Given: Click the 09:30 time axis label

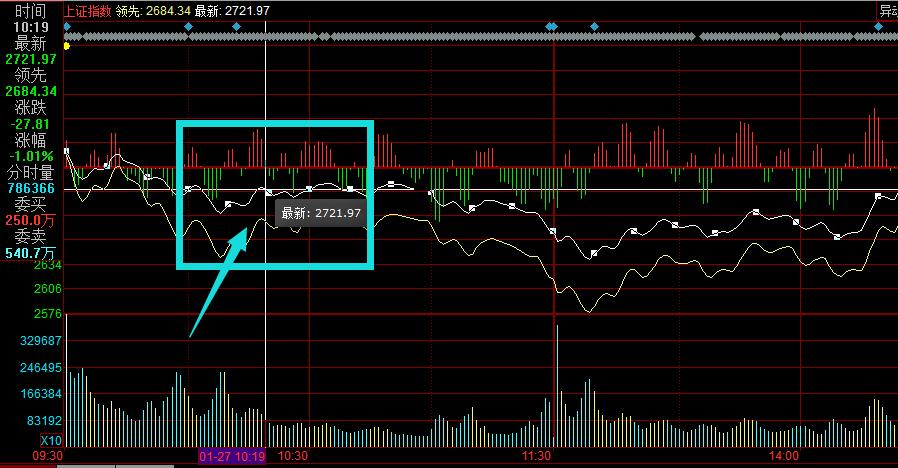Looking at the screenshot, I should (x=48, y=456).
